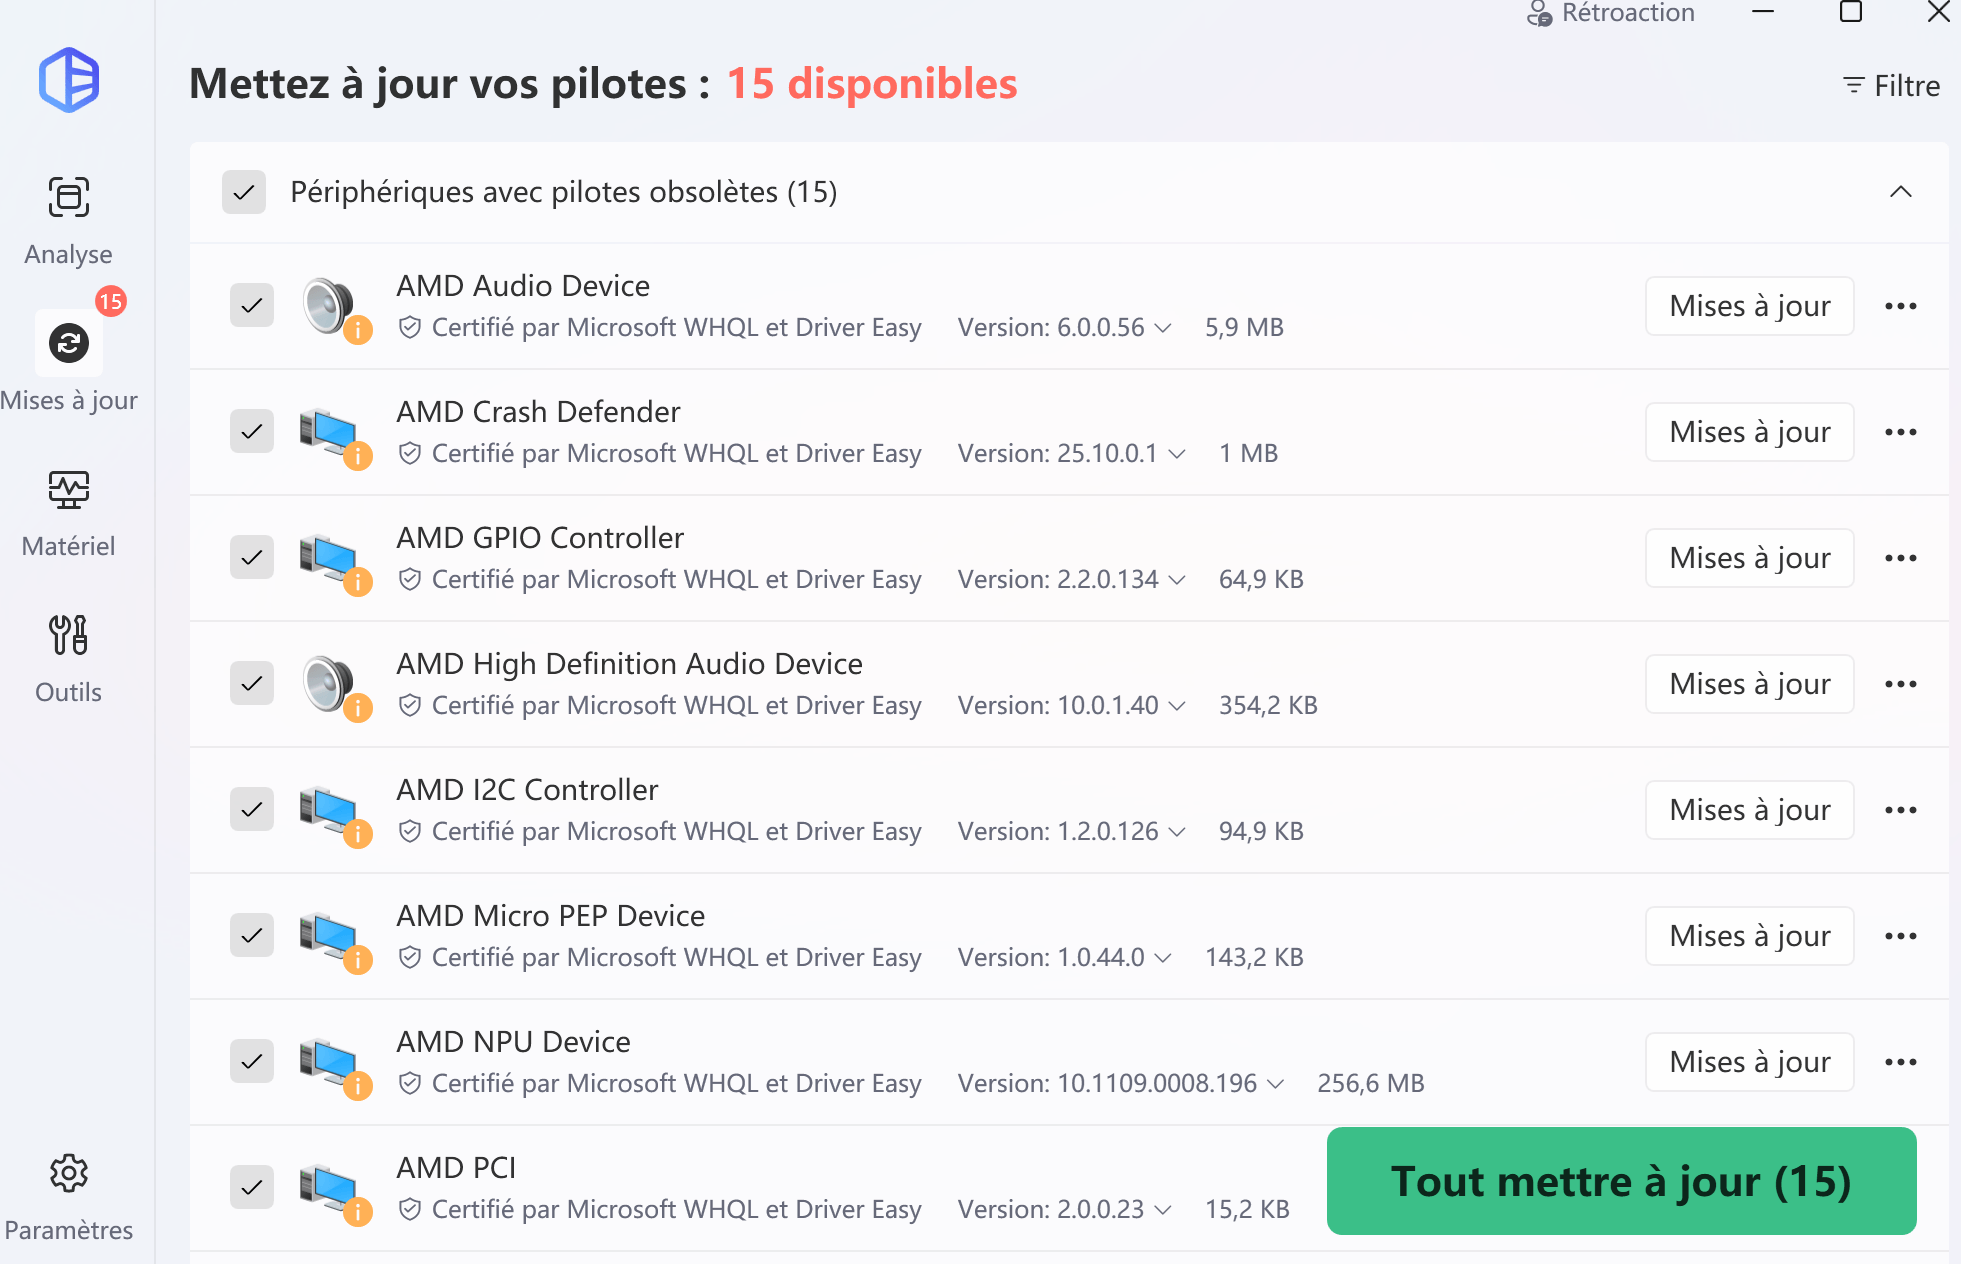Open more options for AMD Audio Device

click(1900, 306)
